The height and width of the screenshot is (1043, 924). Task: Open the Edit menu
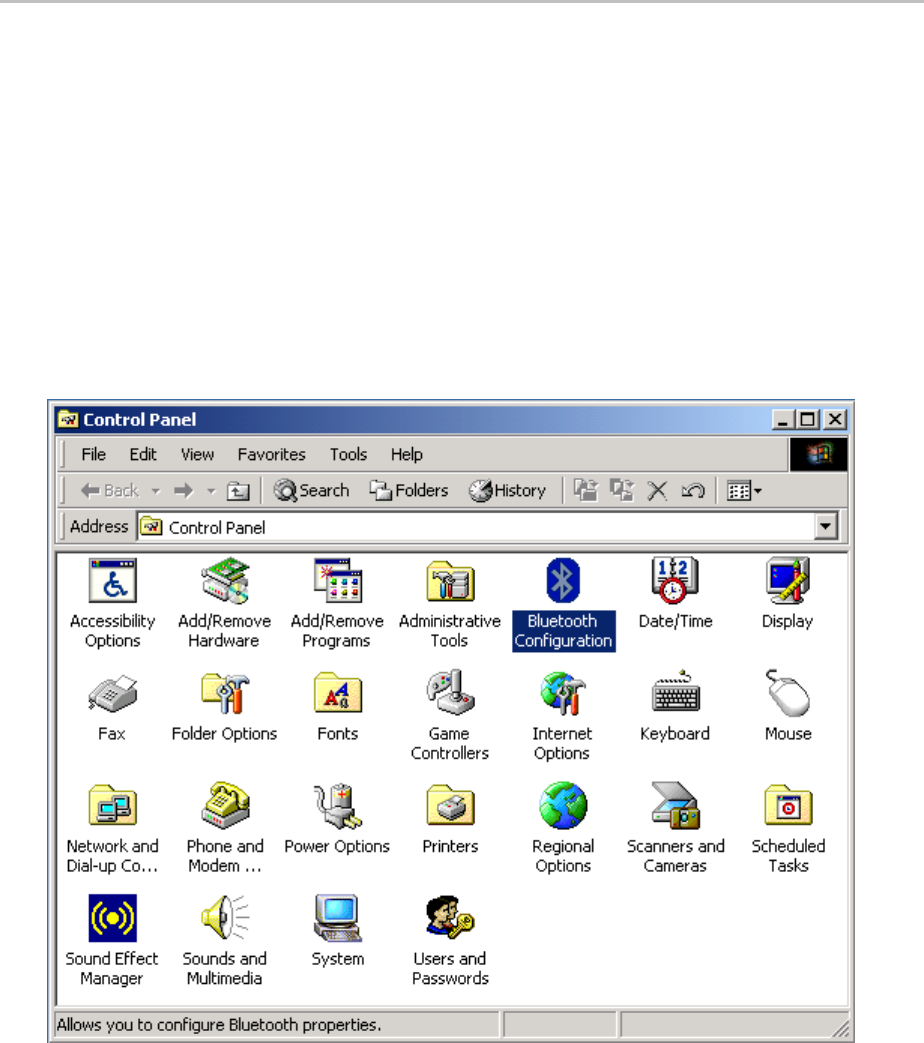143,454
